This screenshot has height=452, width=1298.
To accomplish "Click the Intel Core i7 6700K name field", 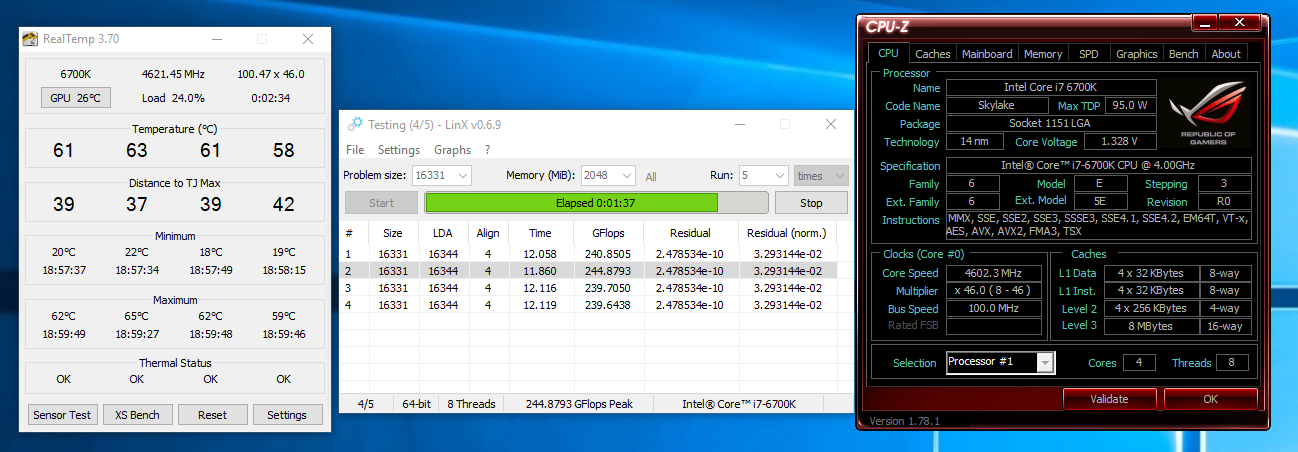I will (1050, 87).
